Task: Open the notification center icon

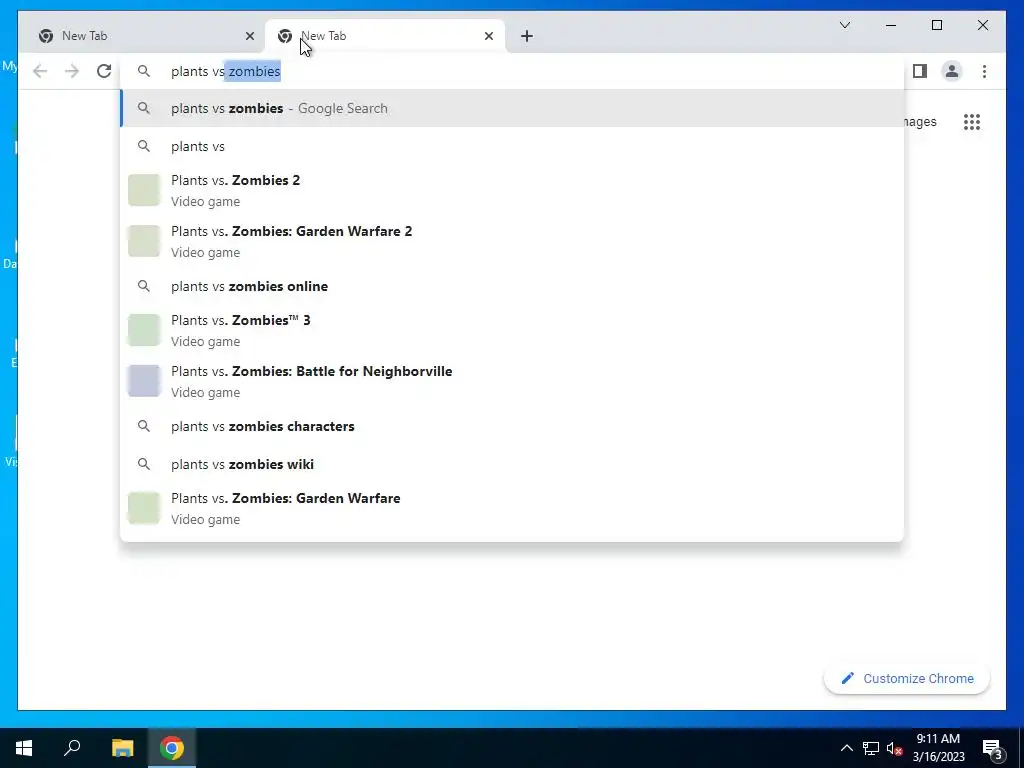Action: [992, 748]
